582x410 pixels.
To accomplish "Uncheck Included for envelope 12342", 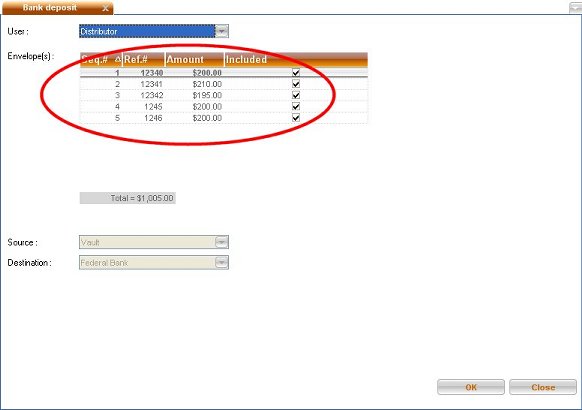I will (296, 95).
